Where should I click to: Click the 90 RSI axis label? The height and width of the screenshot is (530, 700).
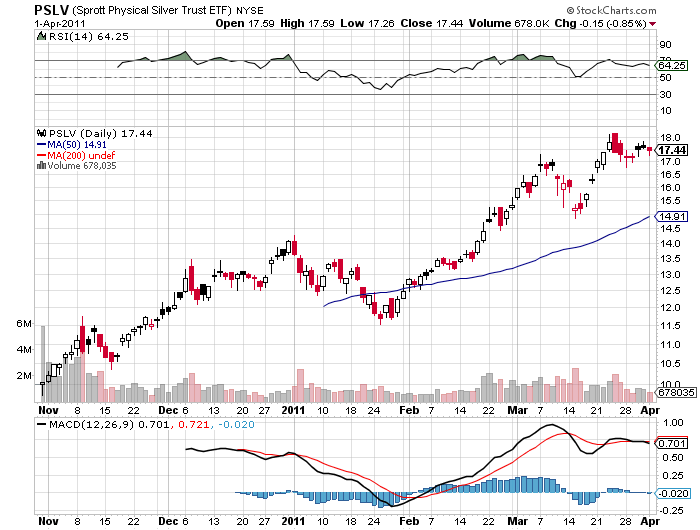(x=666, y=45)
